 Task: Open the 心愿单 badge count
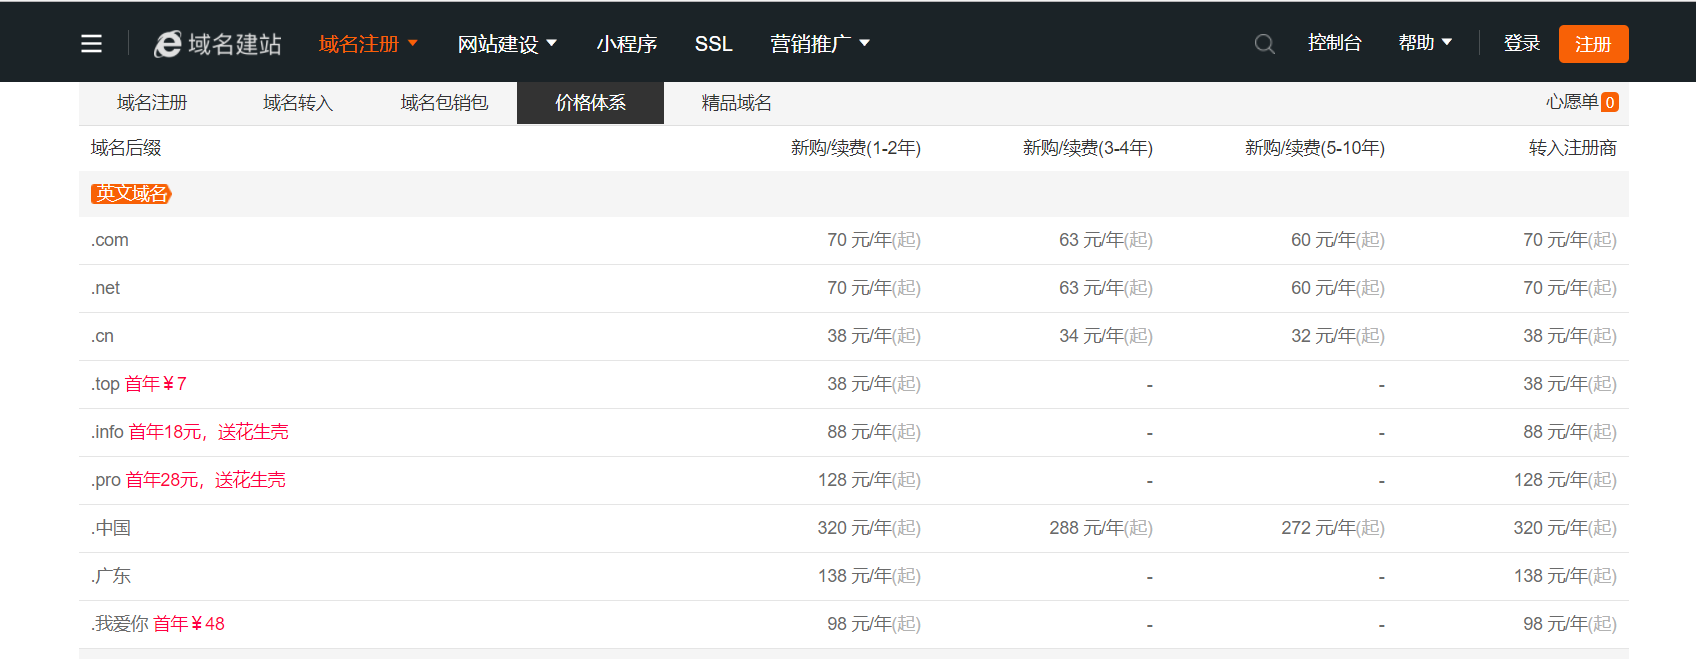coord(1609,102)
